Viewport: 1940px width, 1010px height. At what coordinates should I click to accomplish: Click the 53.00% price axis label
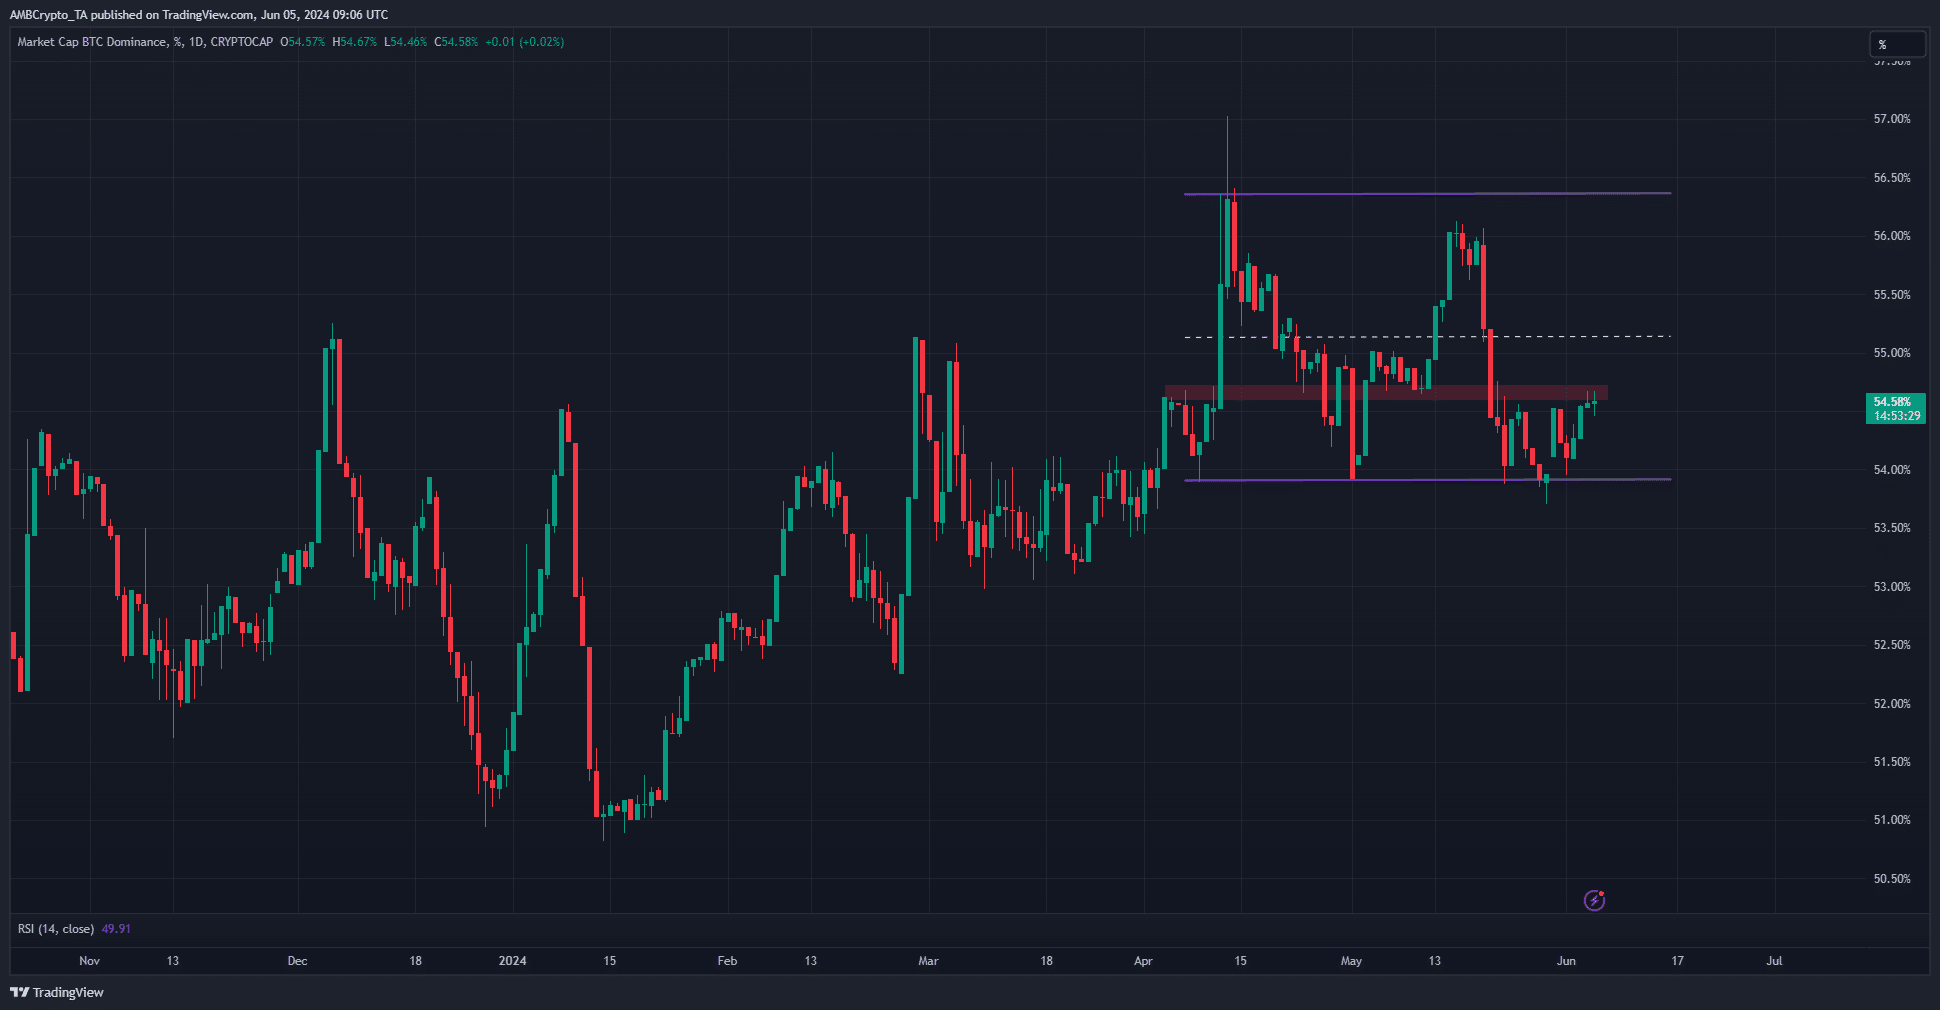(x=1892, y=587)
